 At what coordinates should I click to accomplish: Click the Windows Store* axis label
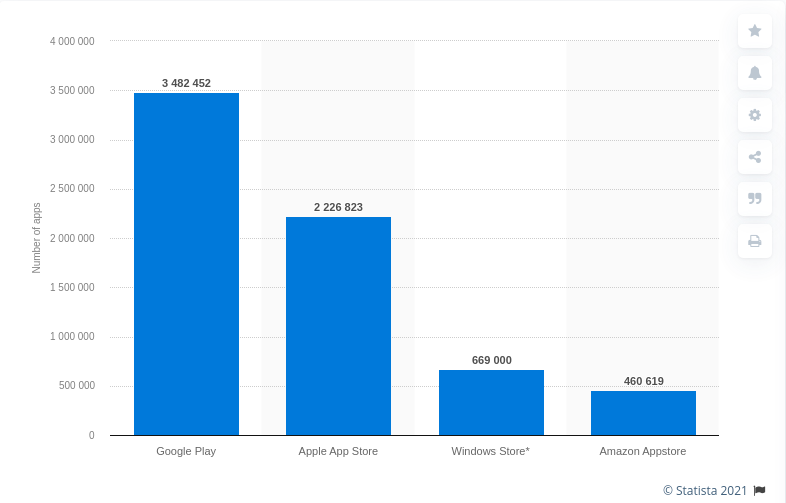click(x=491, y=451)
